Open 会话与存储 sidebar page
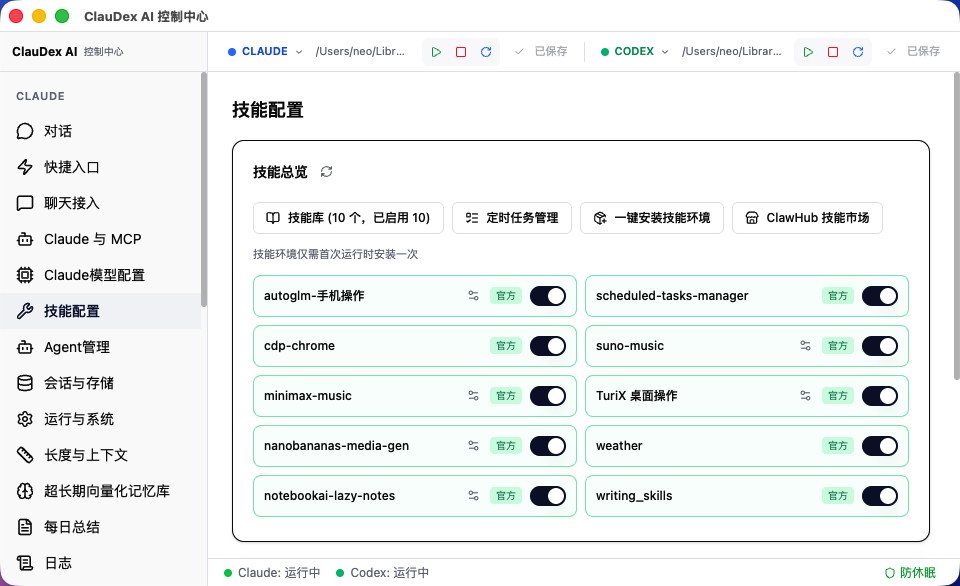The width and height of the screenshot is (960, 586). (100, 383)
